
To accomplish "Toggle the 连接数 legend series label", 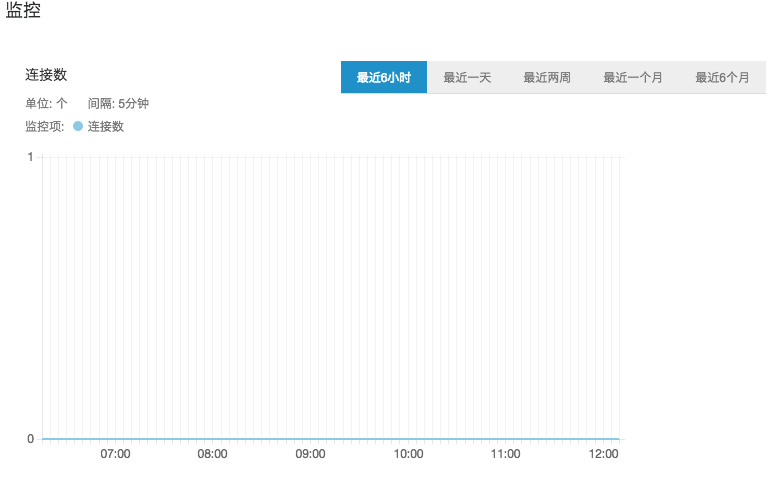I will [x=106, y=127].
